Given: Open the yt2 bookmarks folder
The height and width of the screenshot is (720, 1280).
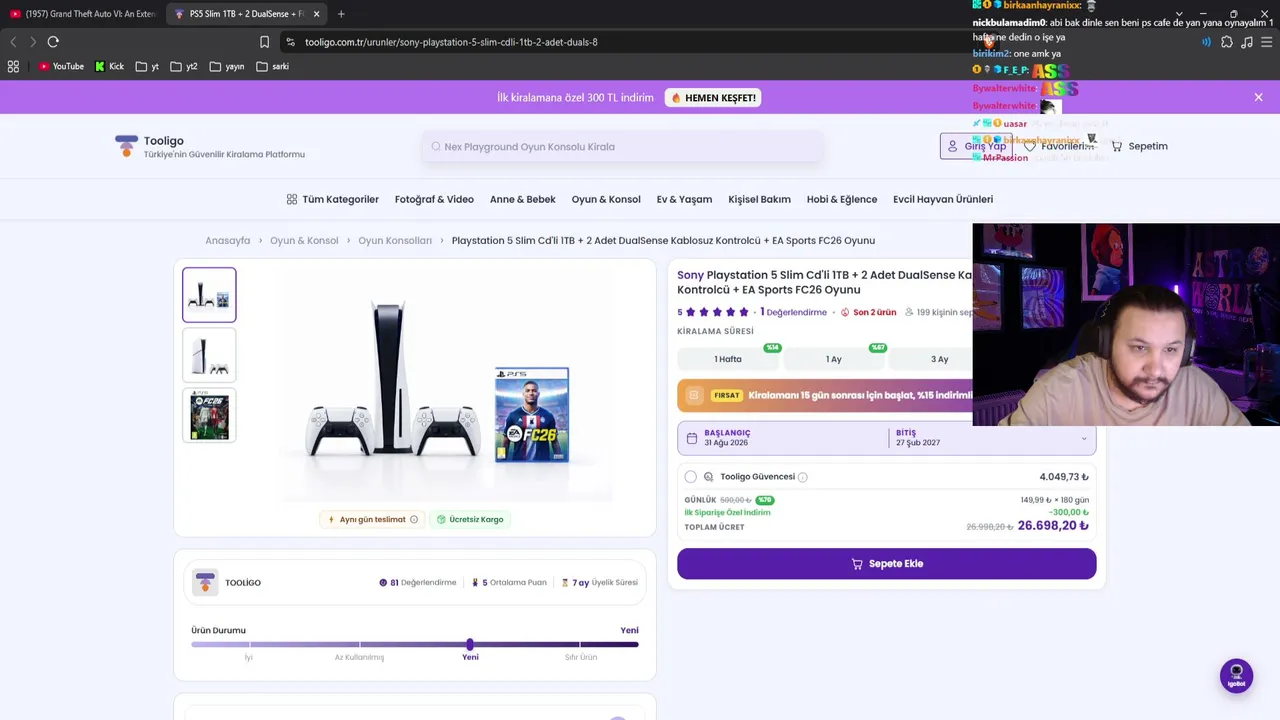Looking at the screenshot, I should [x=184, y=67].
